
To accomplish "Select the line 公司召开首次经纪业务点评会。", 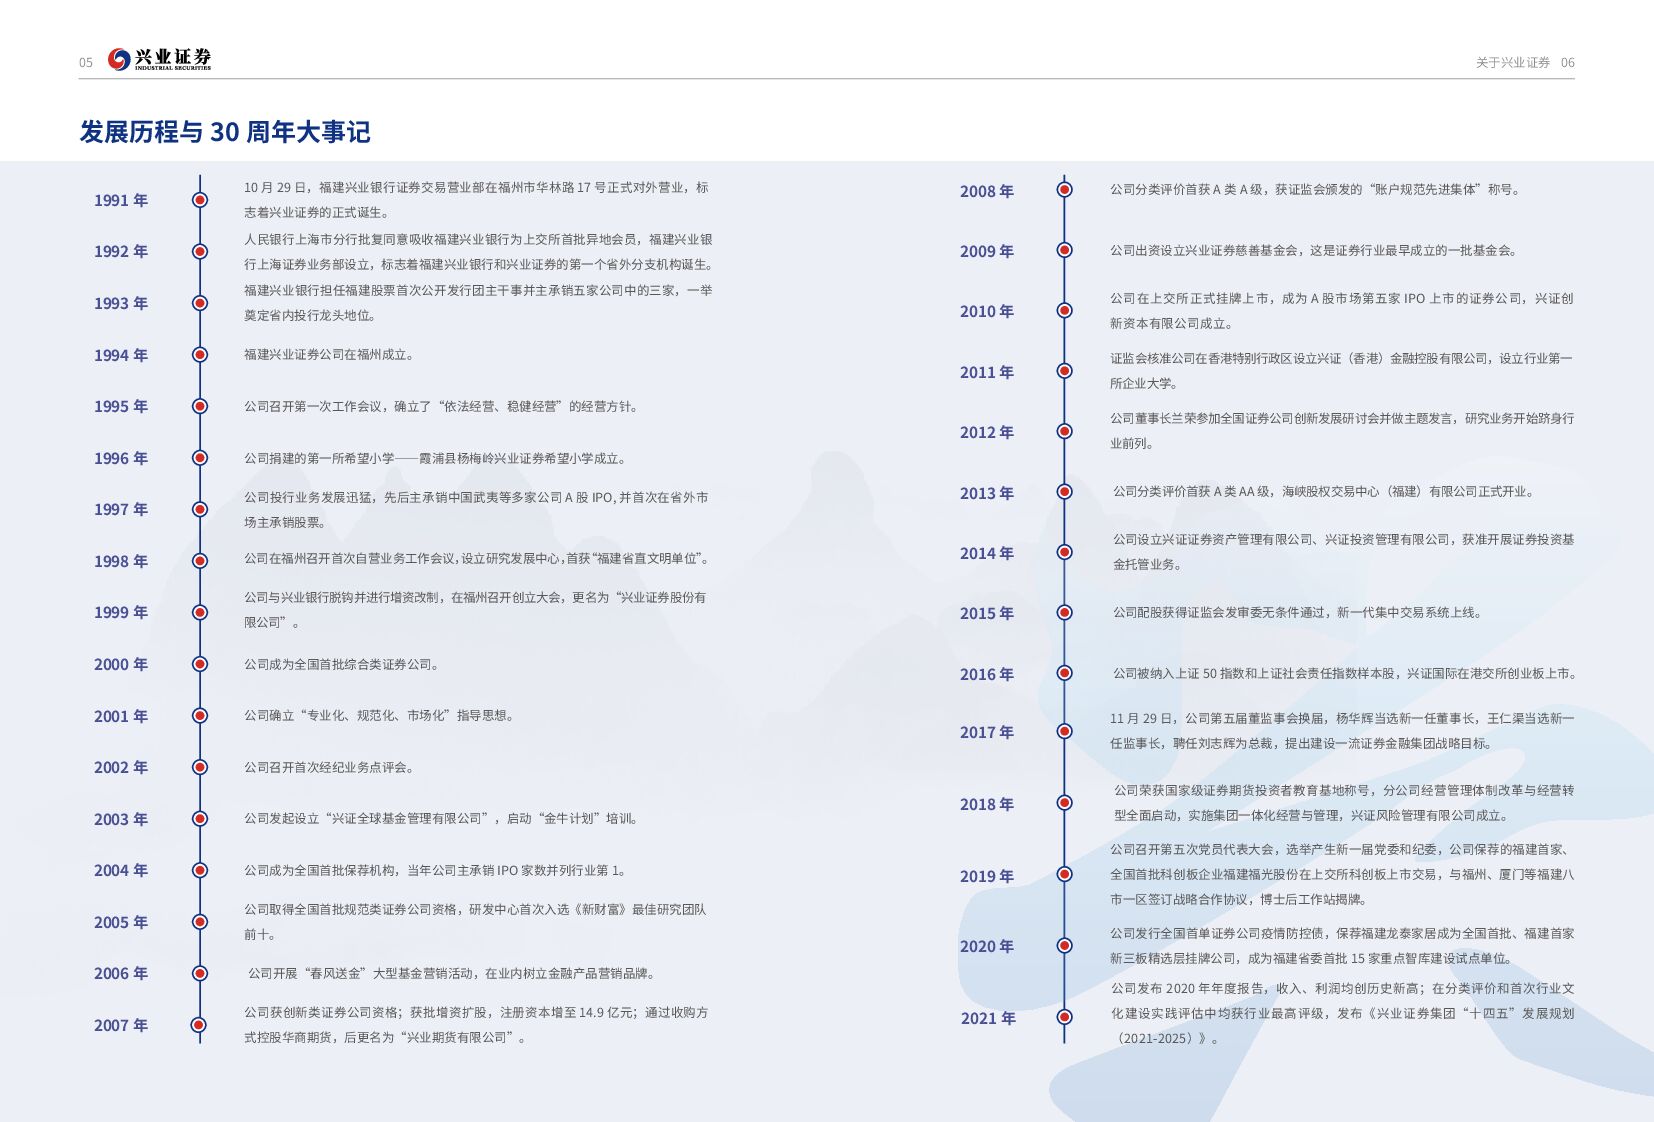I will click(329, 767).
